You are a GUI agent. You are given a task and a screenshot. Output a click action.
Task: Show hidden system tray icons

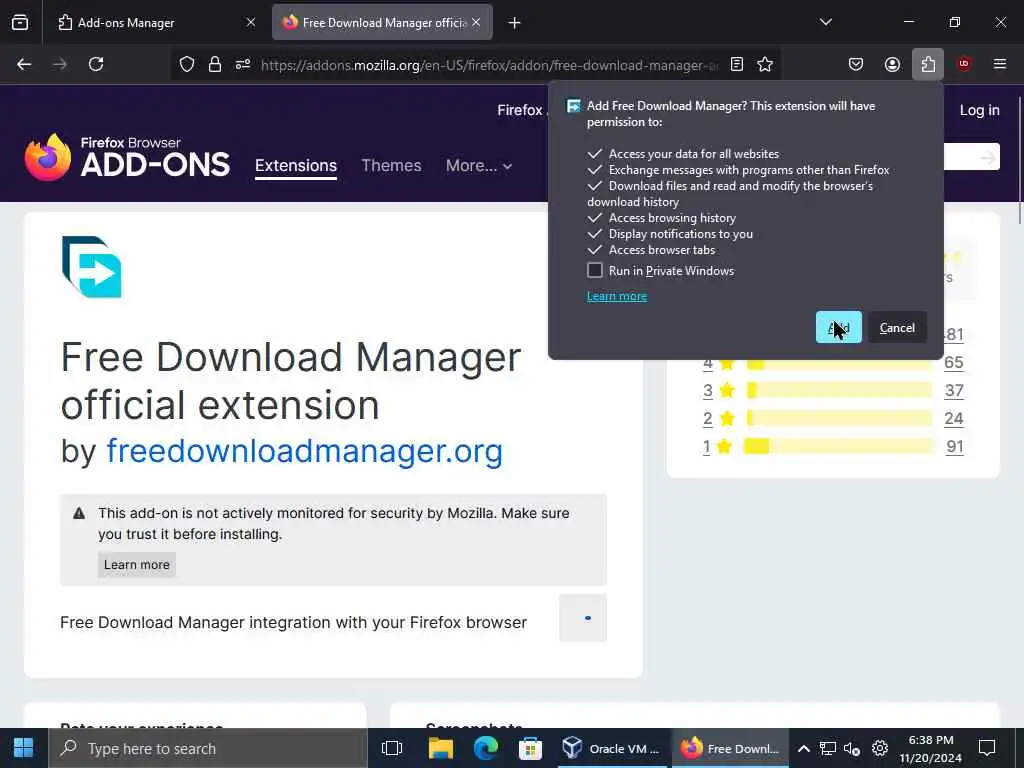click(x=804, y=748)
